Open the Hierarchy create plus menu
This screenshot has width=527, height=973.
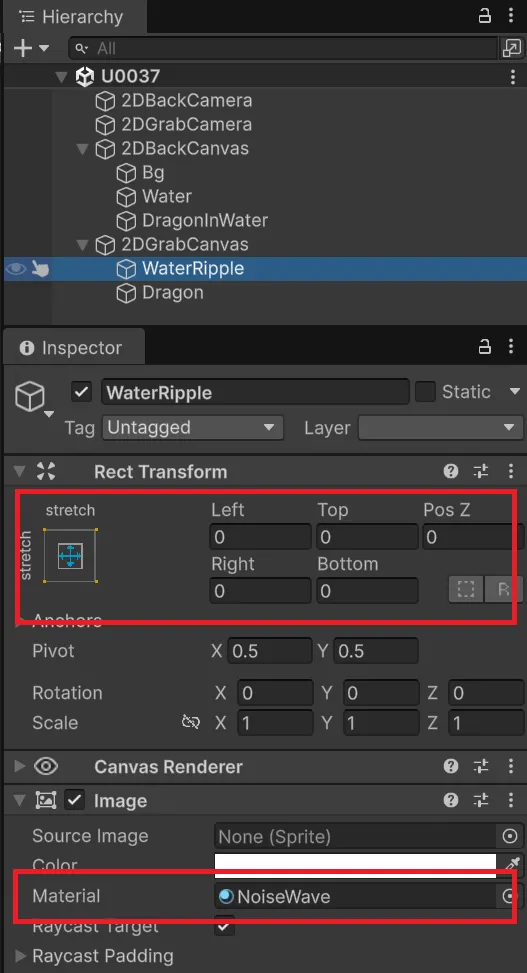tap(30, 48)
